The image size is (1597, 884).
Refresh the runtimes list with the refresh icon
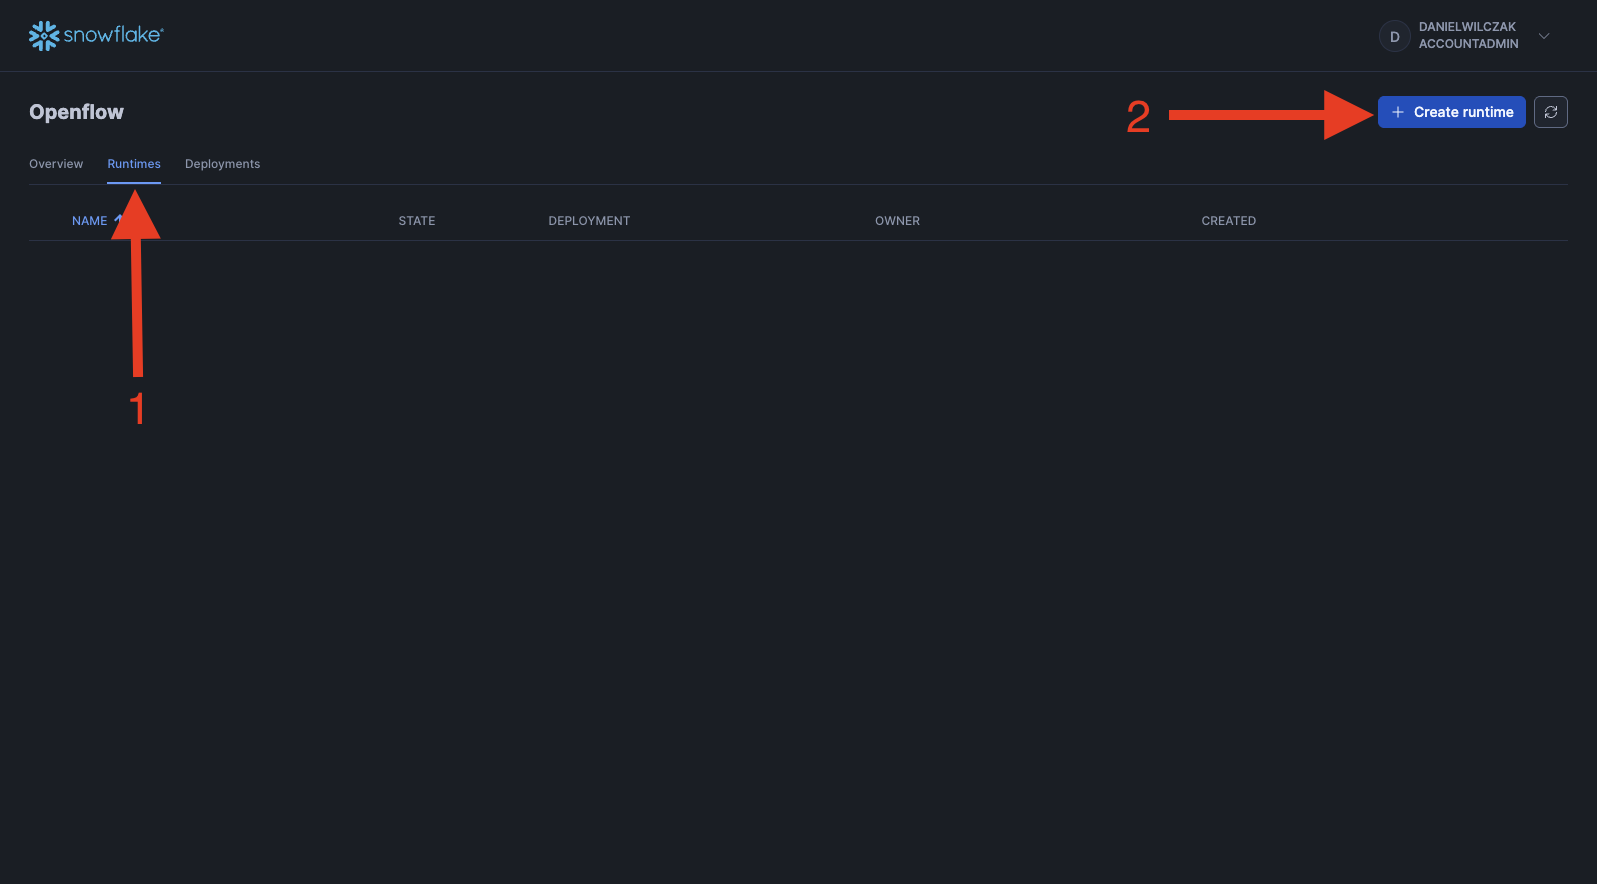(1551, 112)
